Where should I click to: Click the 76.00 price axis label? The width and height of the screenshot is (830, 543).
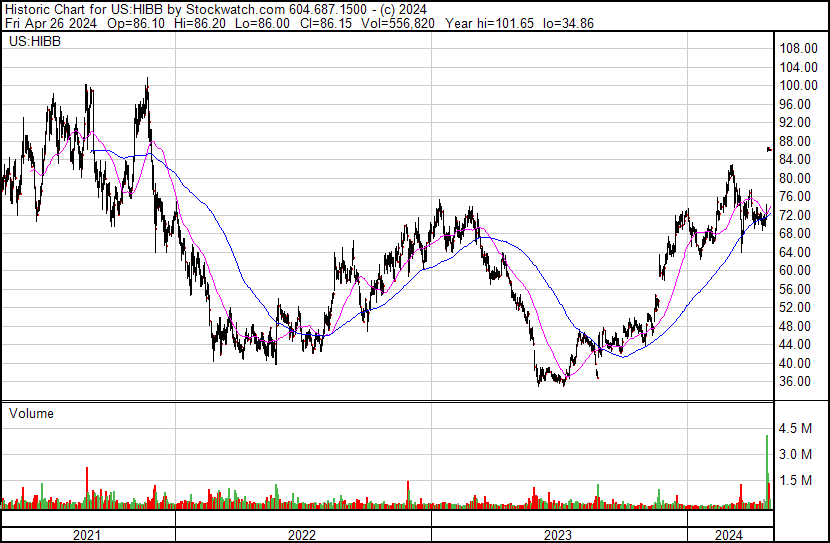click(795, 196)
